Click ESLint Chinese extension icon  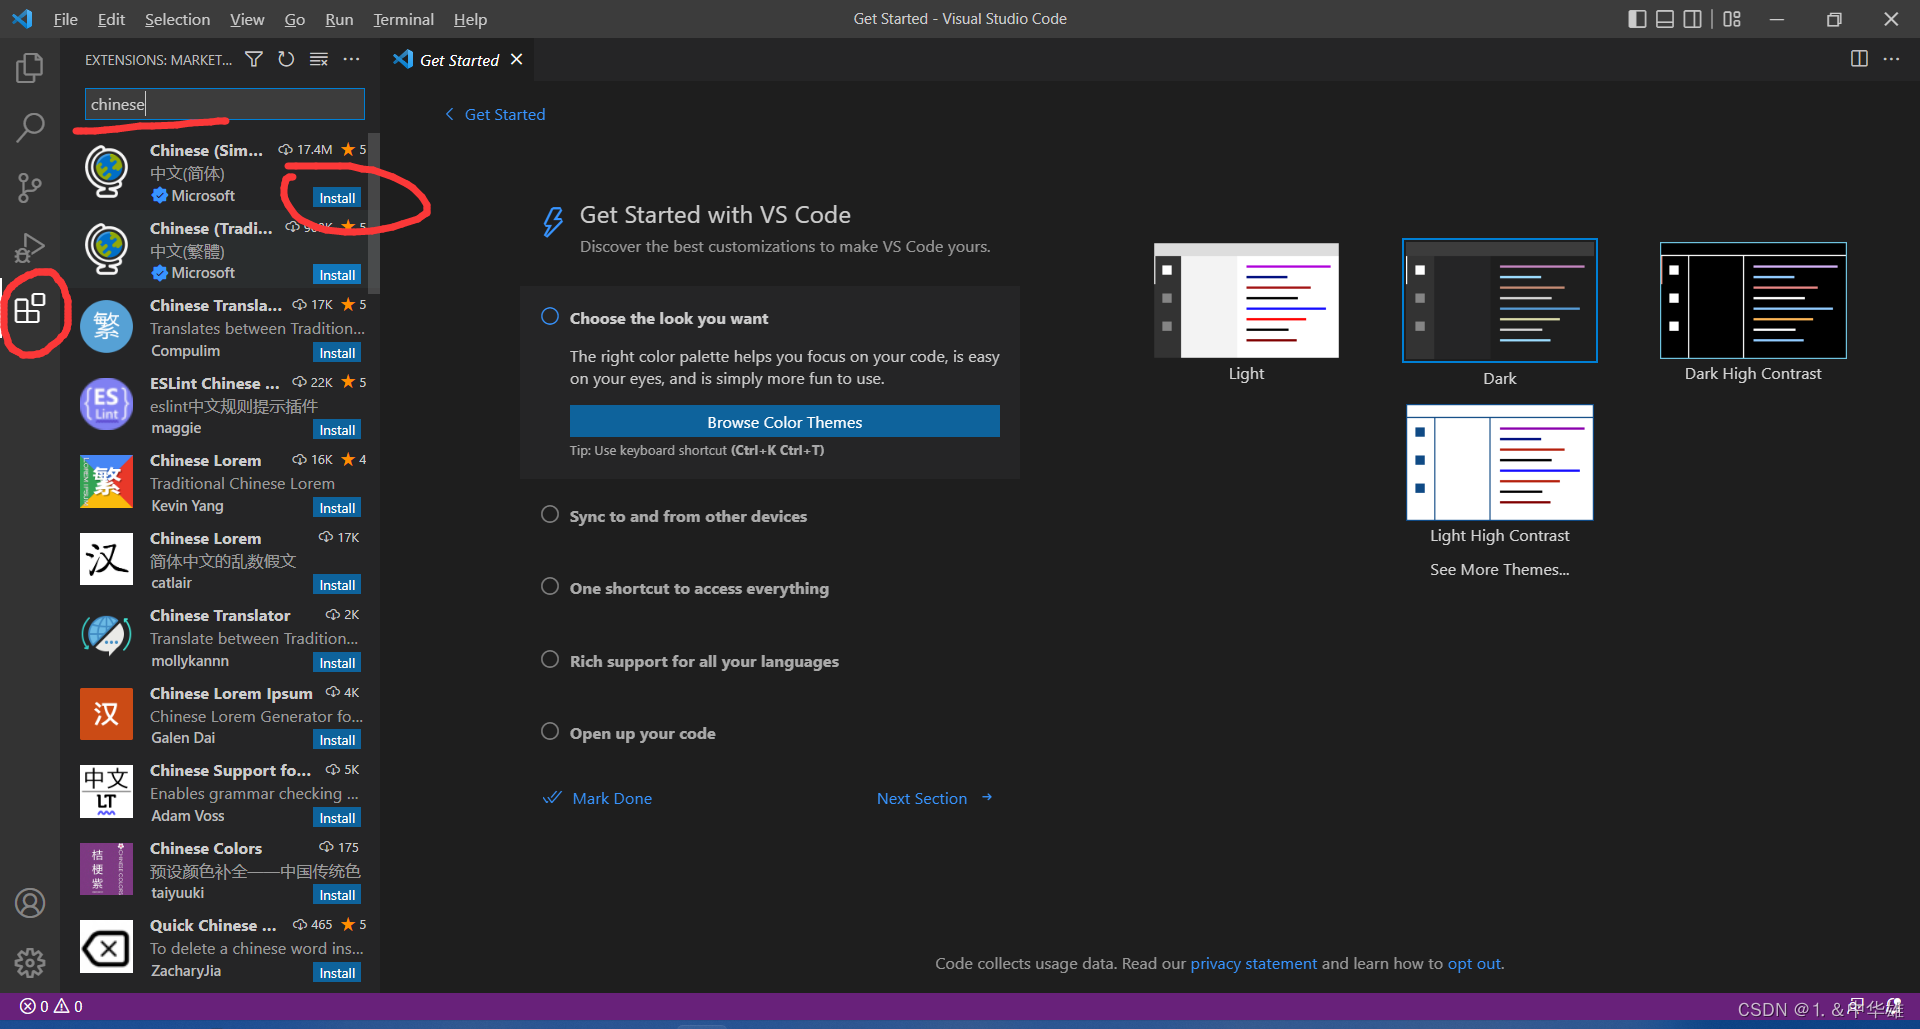pyautogui.click(x=106, y=404)
